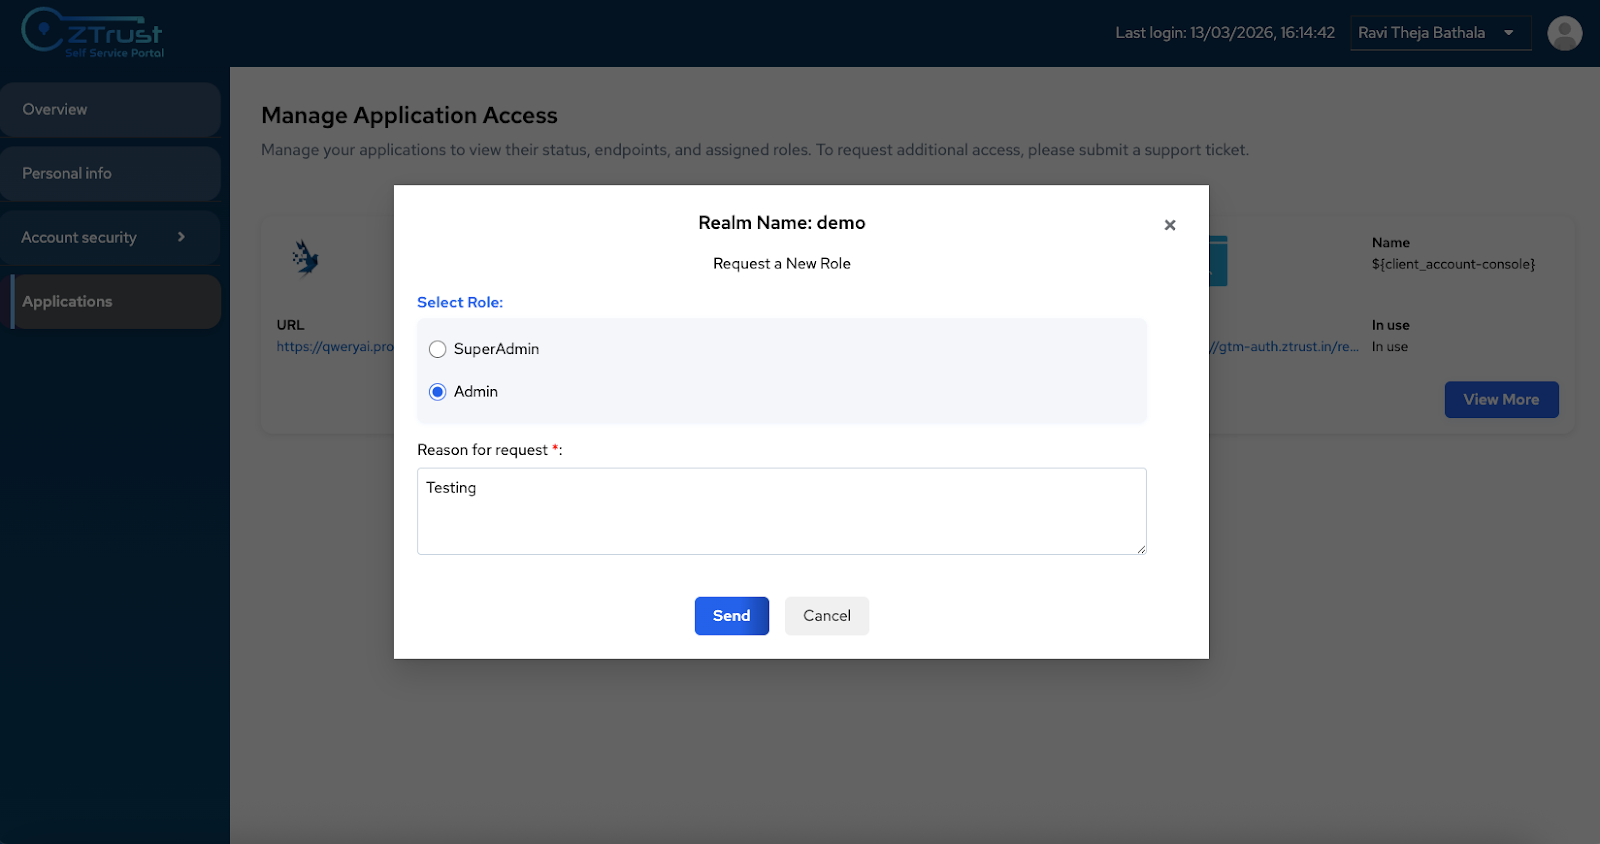Open Personal info sidebar item
Image resolution: width=1600 pixels, height=844 pixels.
tap(110, 174)
